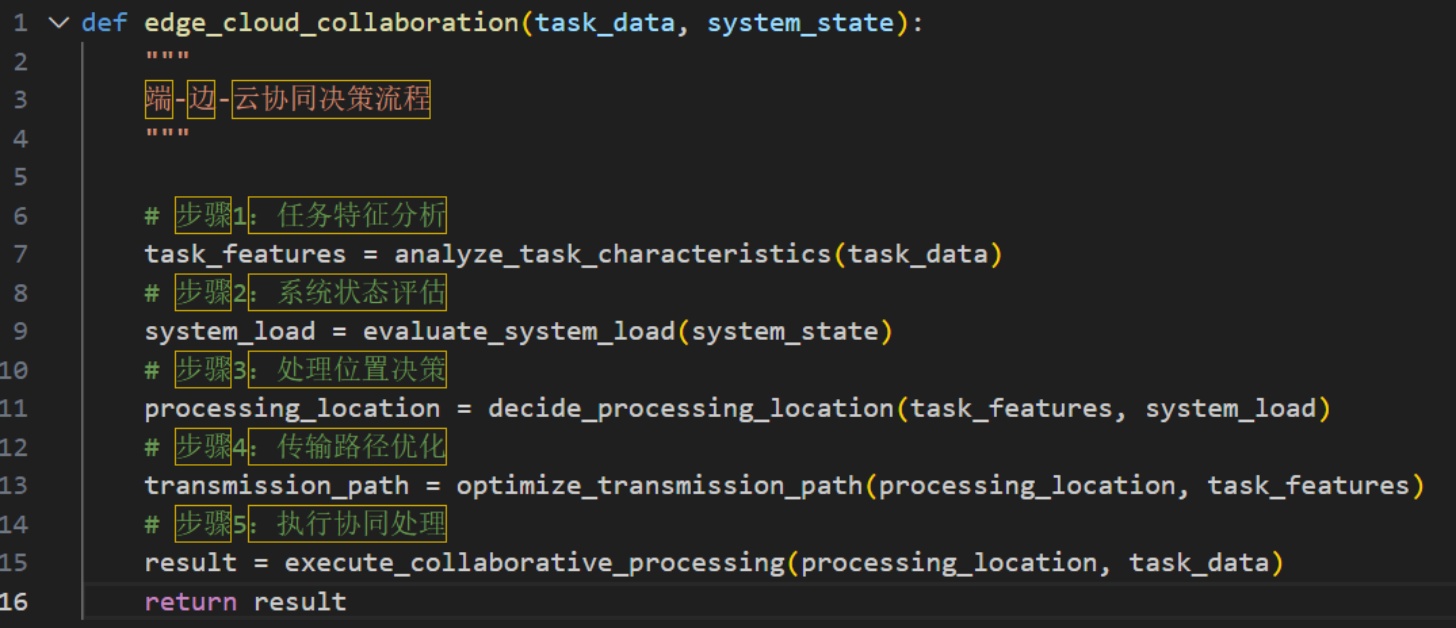
Task: Click the evaluate_system_load function call
Action: [518, 332]
